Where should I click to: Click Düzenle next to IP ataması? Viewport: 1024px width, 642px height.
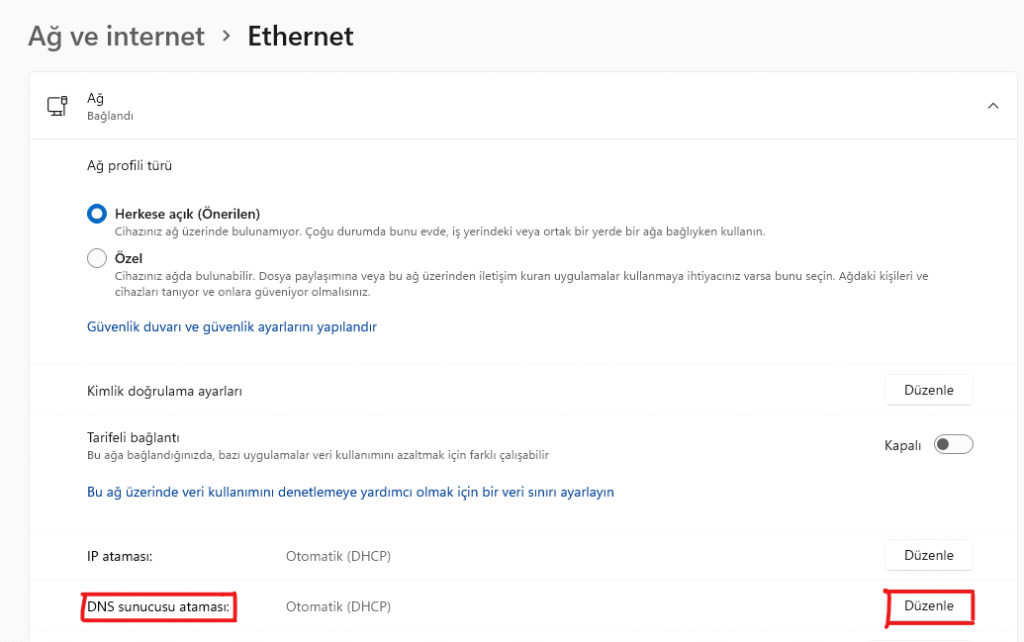tap(928, 555)
